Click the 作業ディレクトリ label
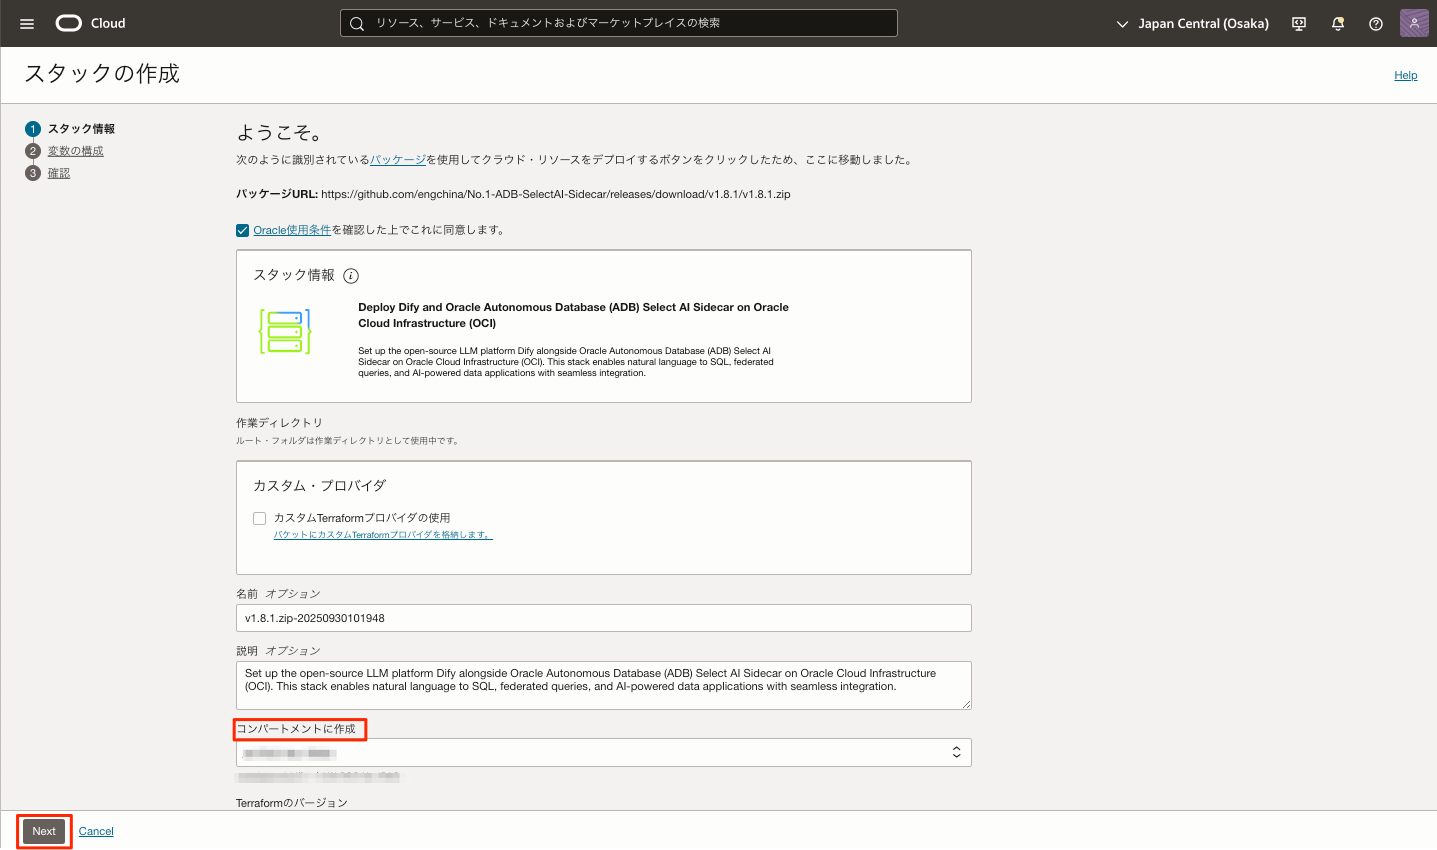The height and width of the screenshot is (850, 1437). [x=279, y=423]
